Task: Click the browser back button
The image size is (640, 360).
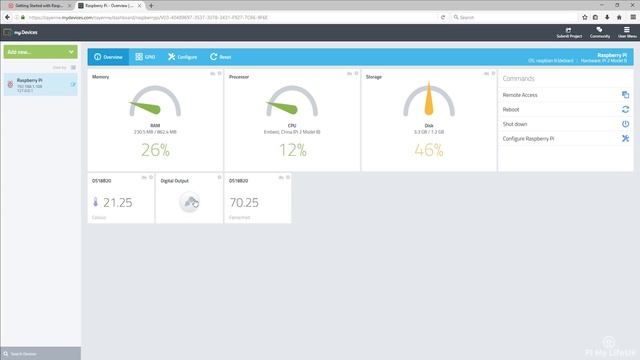Action: coord(7,17)
